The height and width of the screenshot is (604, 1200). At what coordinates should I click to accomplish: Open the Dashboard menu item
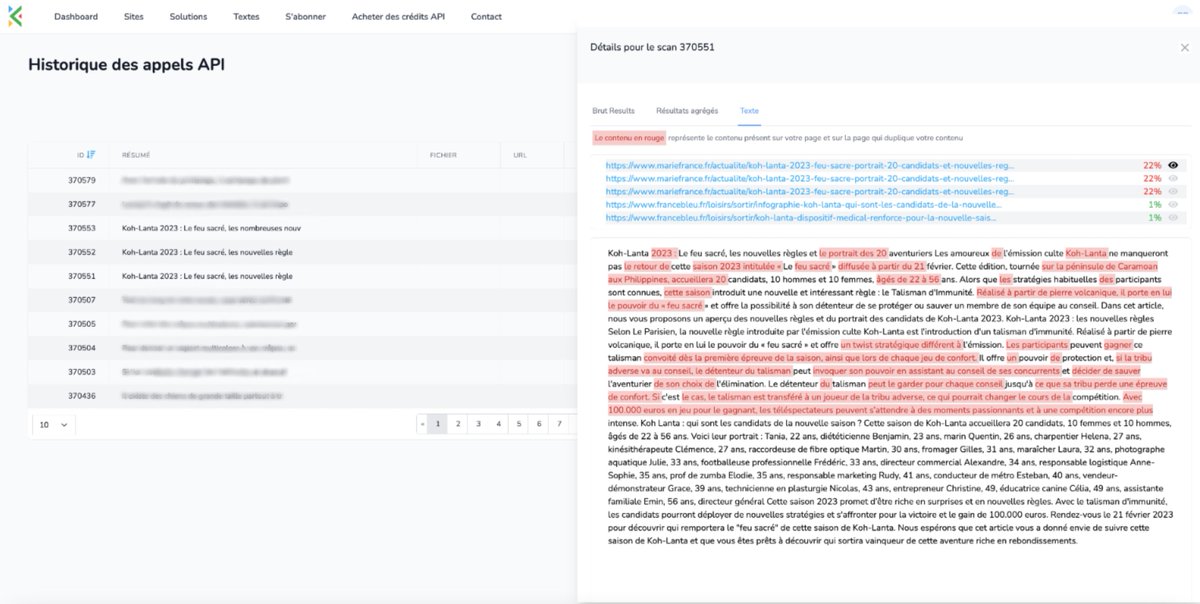pyautogui.click(x=76, y=17)
